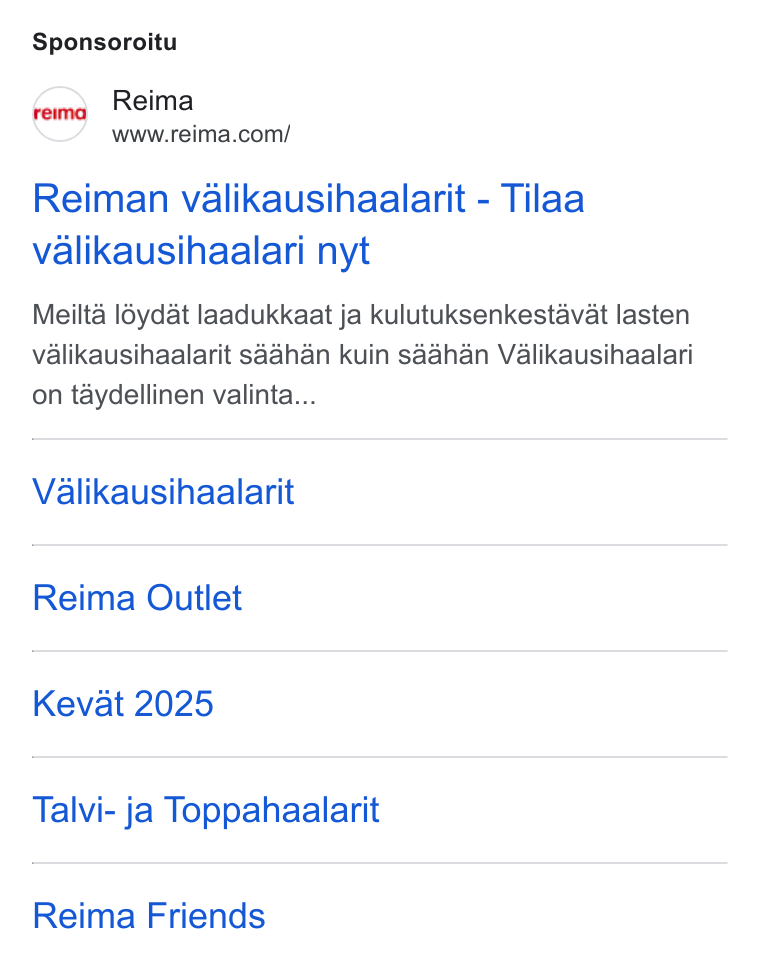The height and width of the screenshot is (968, 760).
Task: Click the round Reima logo icon
Action: click(x=60, y=114)
